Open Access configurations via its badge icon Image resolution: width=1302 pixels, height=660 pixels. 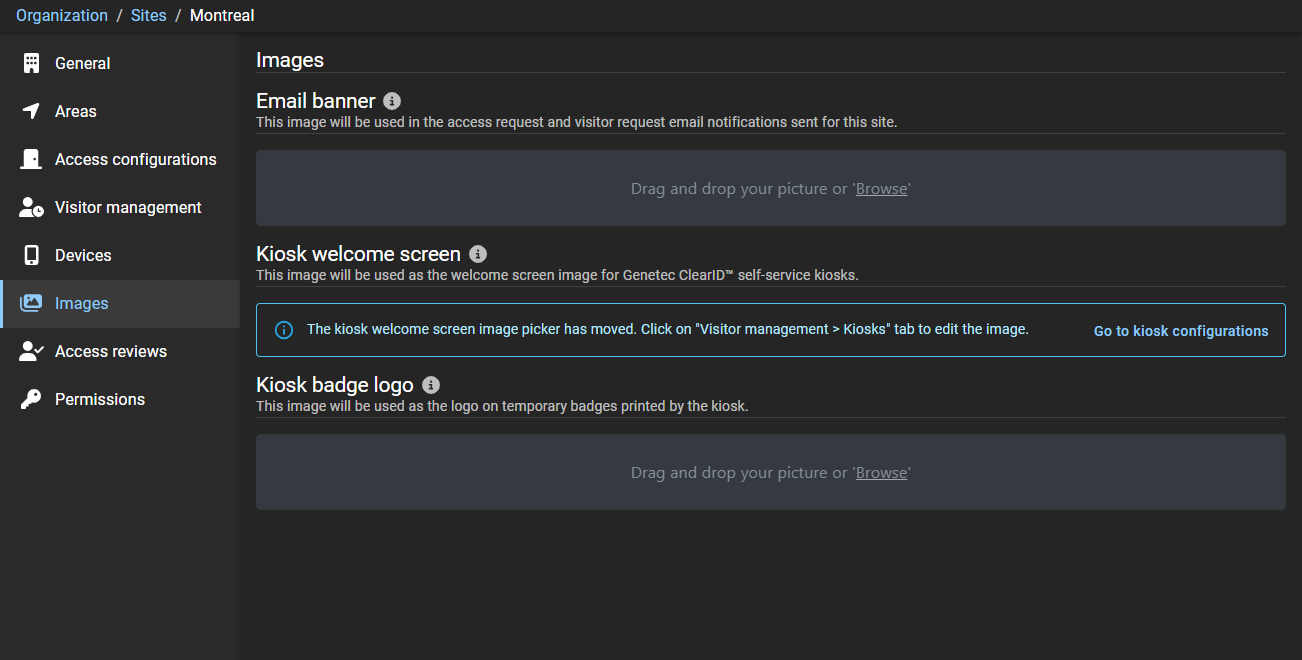click(31, 159)
